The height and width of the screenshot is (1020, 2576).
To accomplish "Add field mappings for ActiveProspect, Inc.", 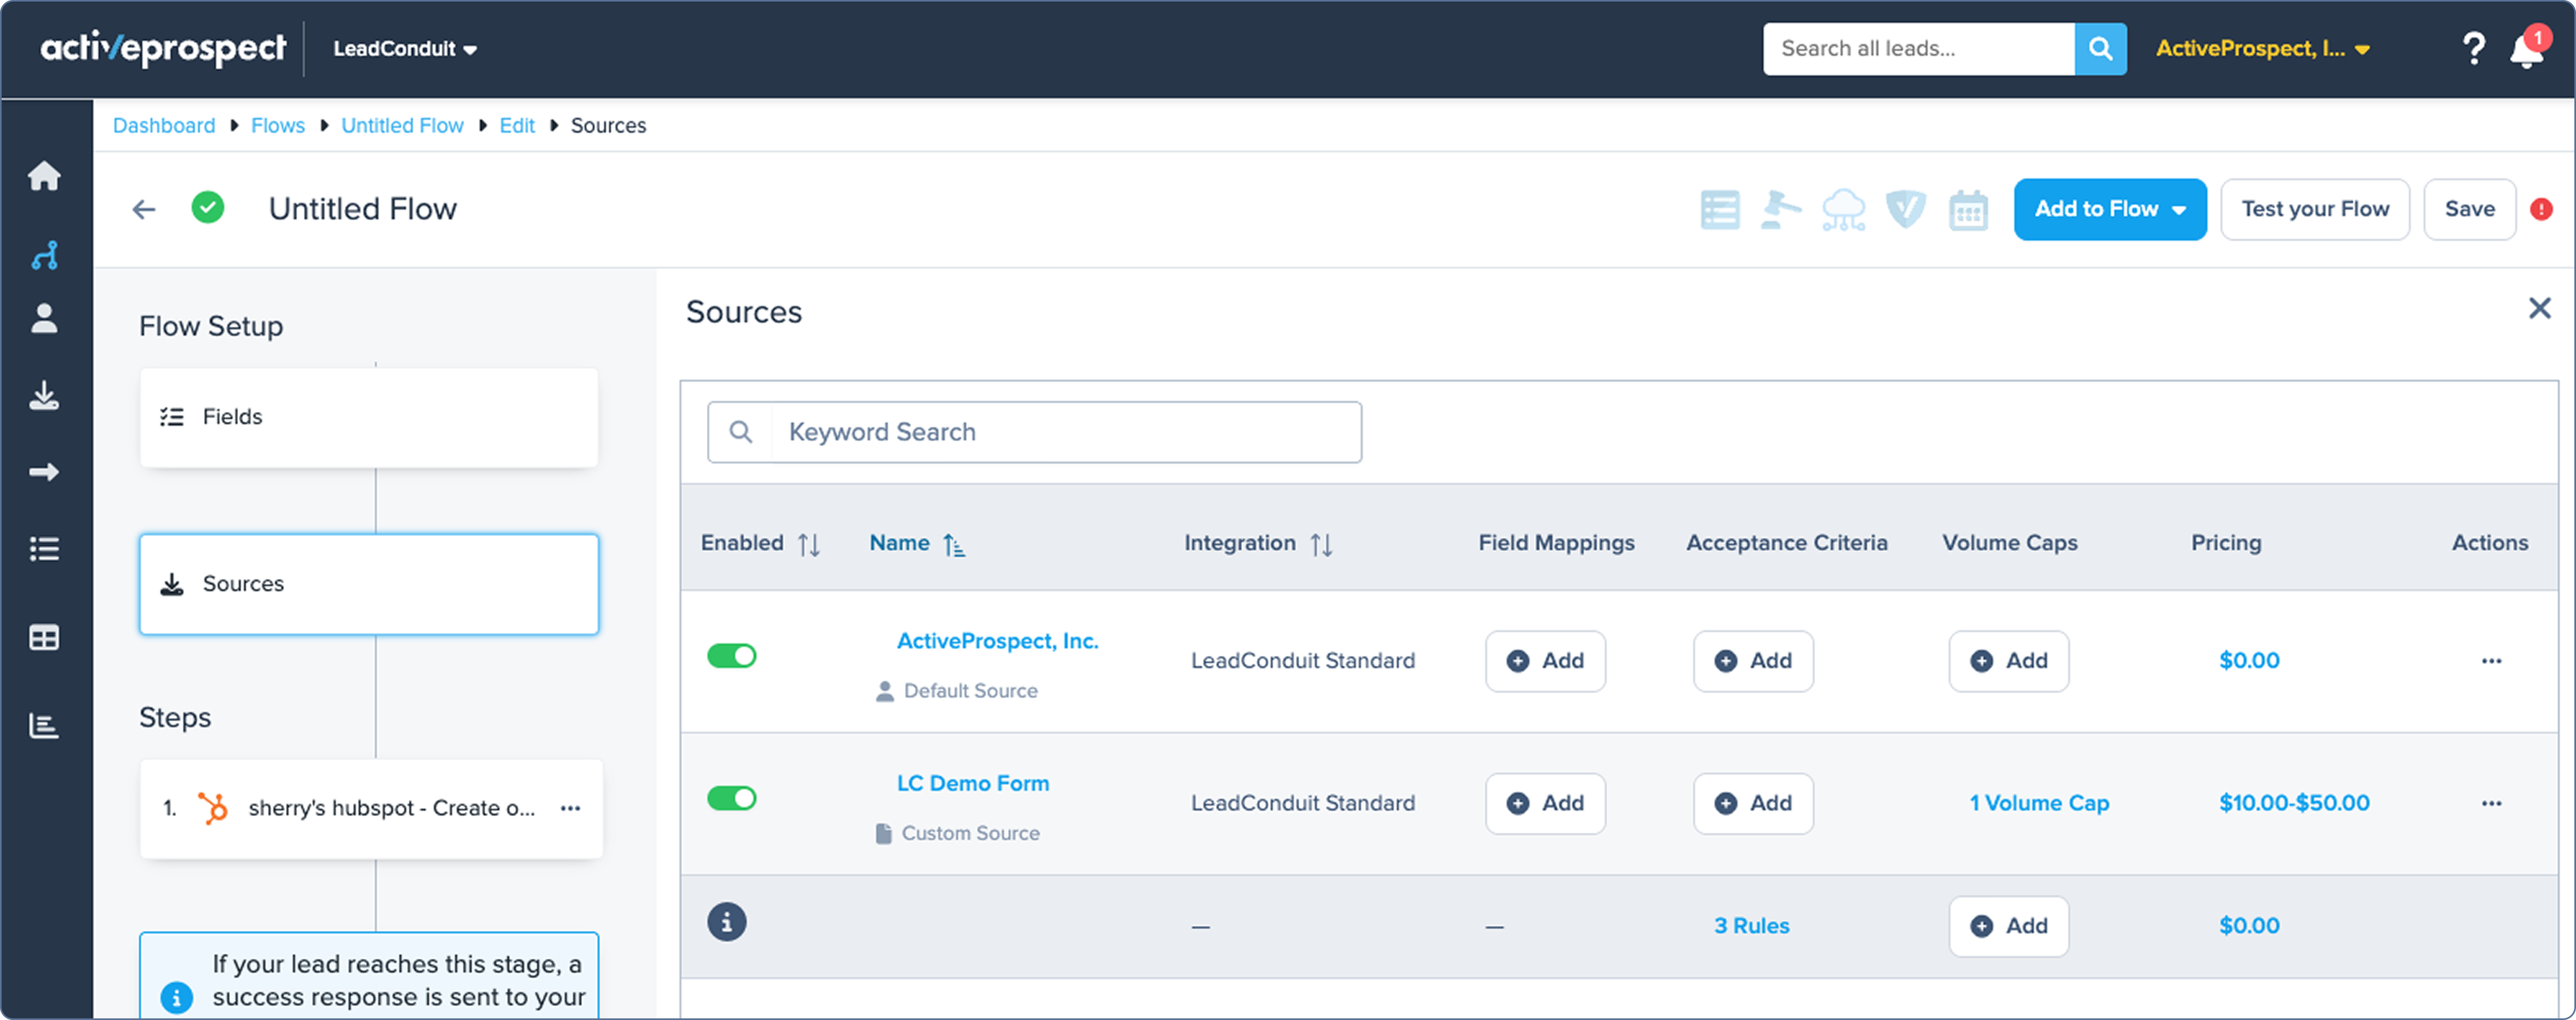I will (1545, 661).
